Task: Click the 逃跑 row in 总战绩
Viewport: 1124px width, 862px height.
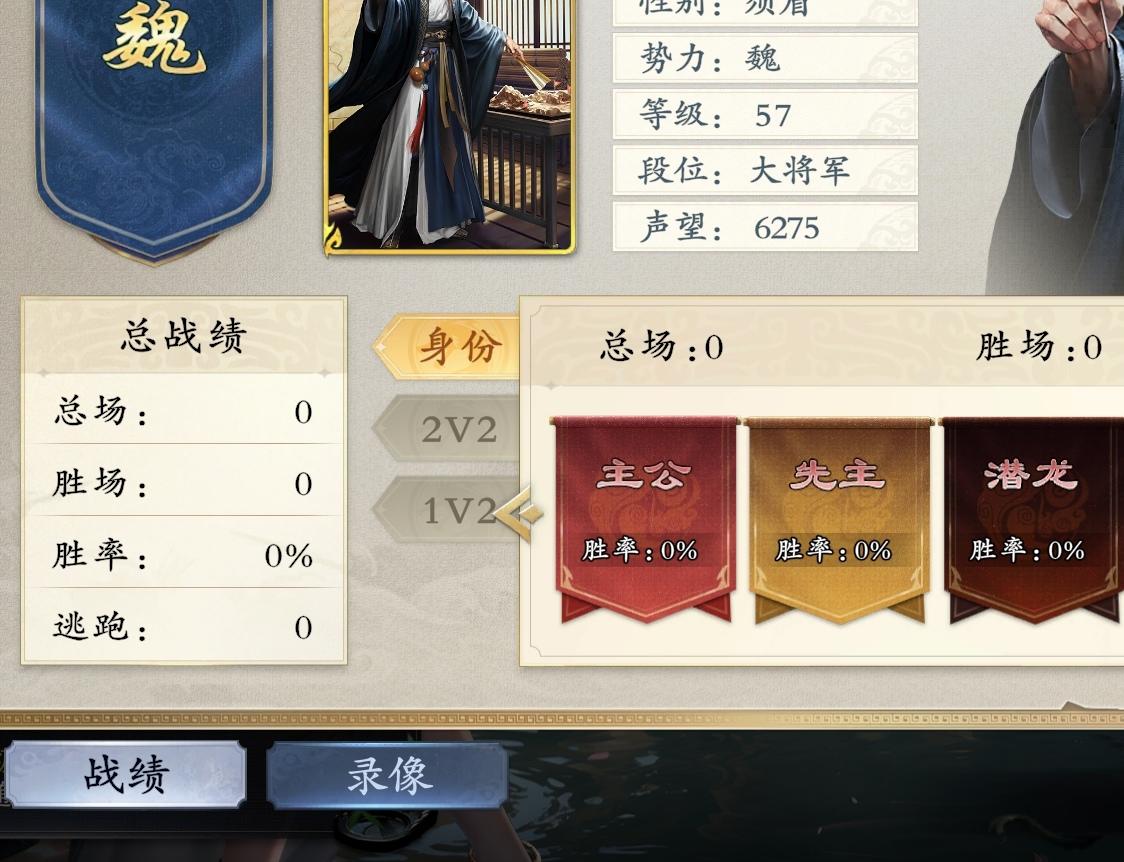Action: [184, 626]
